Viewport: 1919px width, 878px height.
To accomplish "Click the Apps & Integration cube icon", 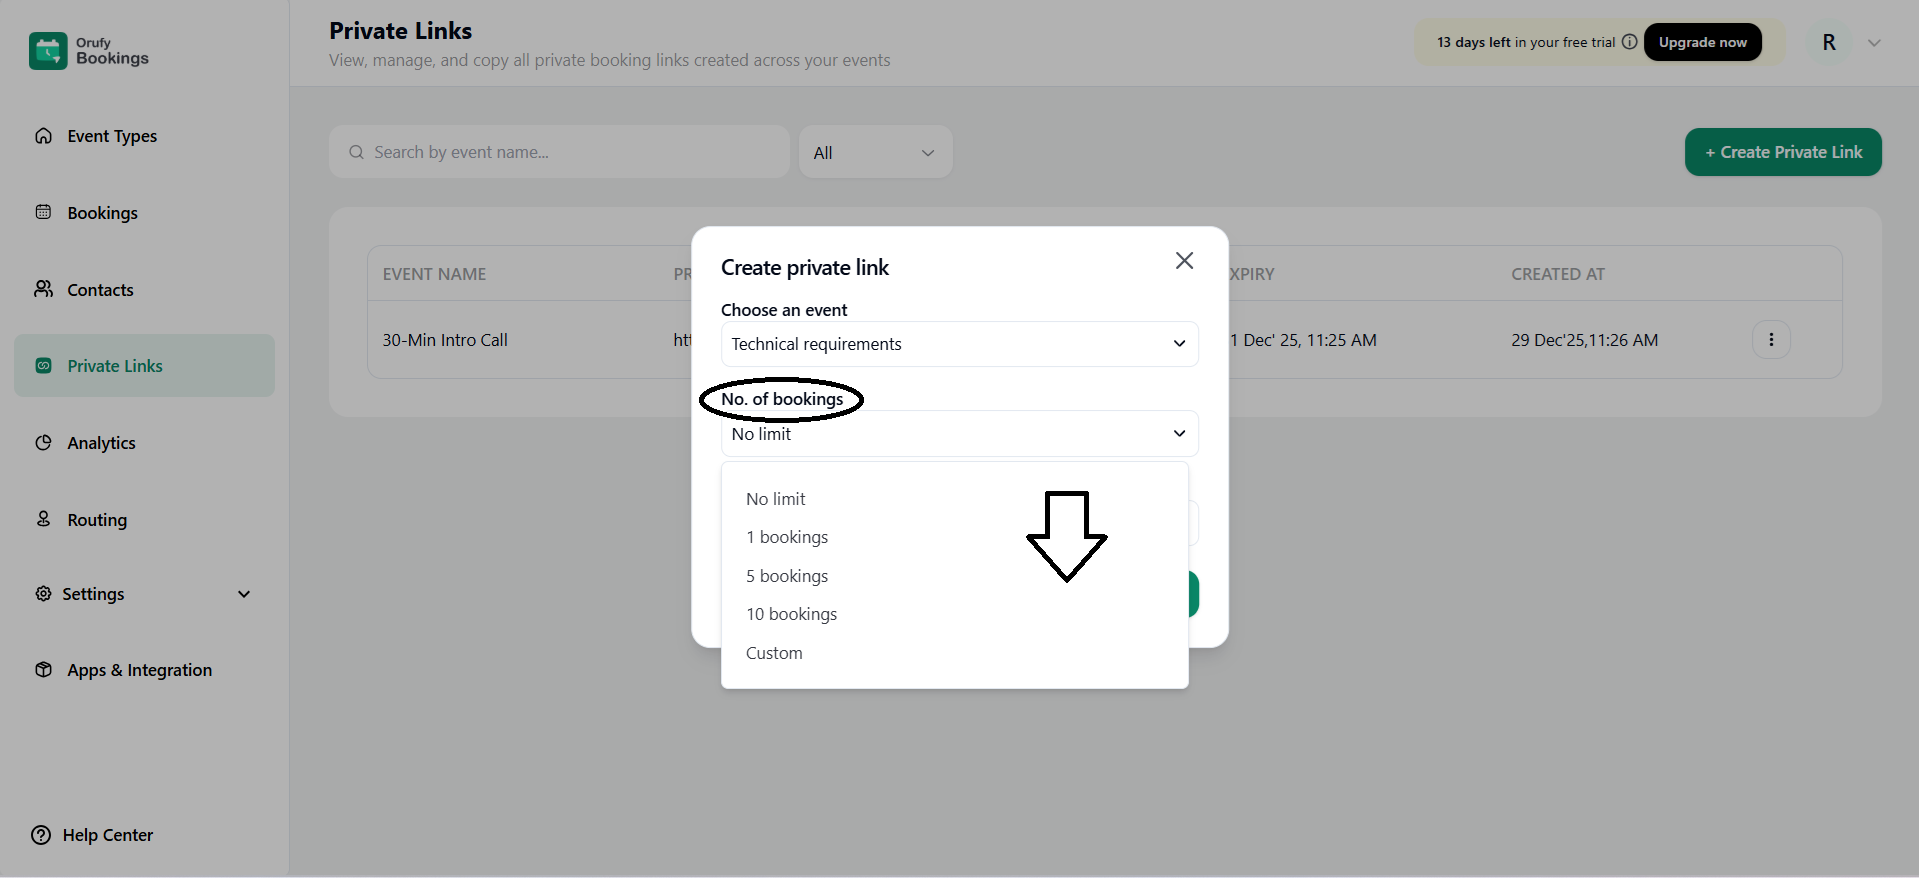I will (x=43, y=669).
